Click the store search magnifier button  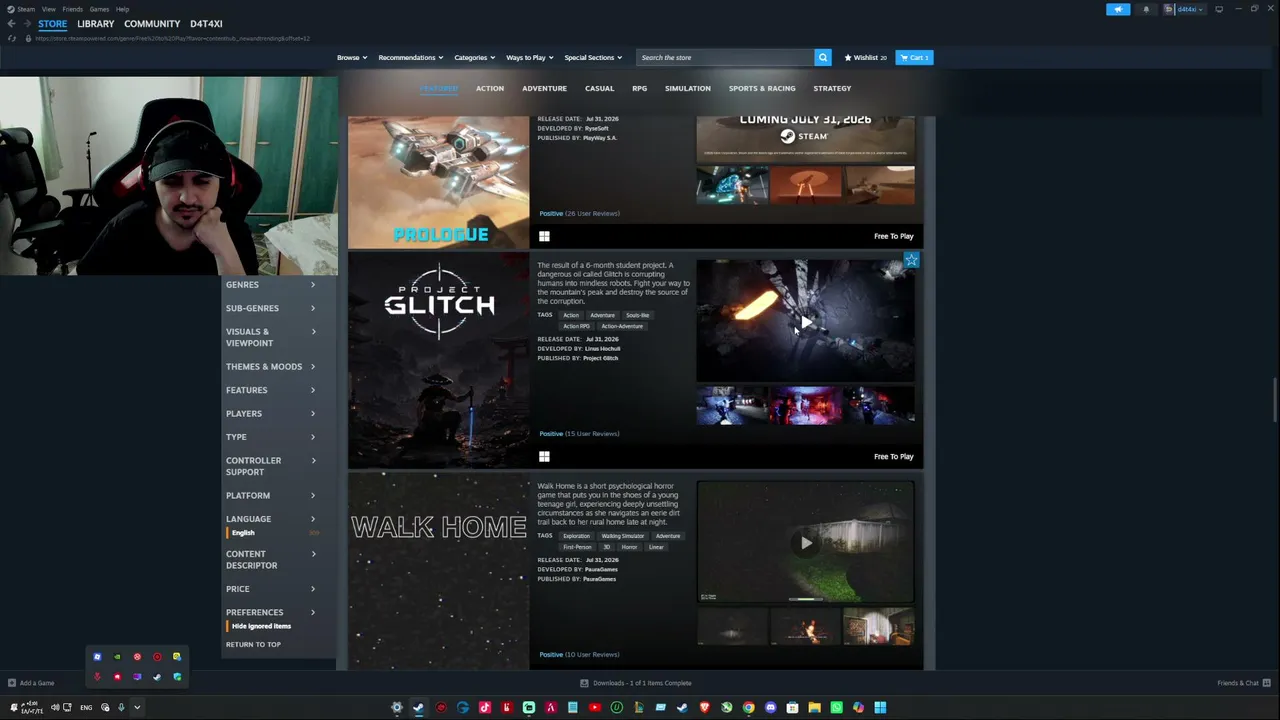coord(823,57)
